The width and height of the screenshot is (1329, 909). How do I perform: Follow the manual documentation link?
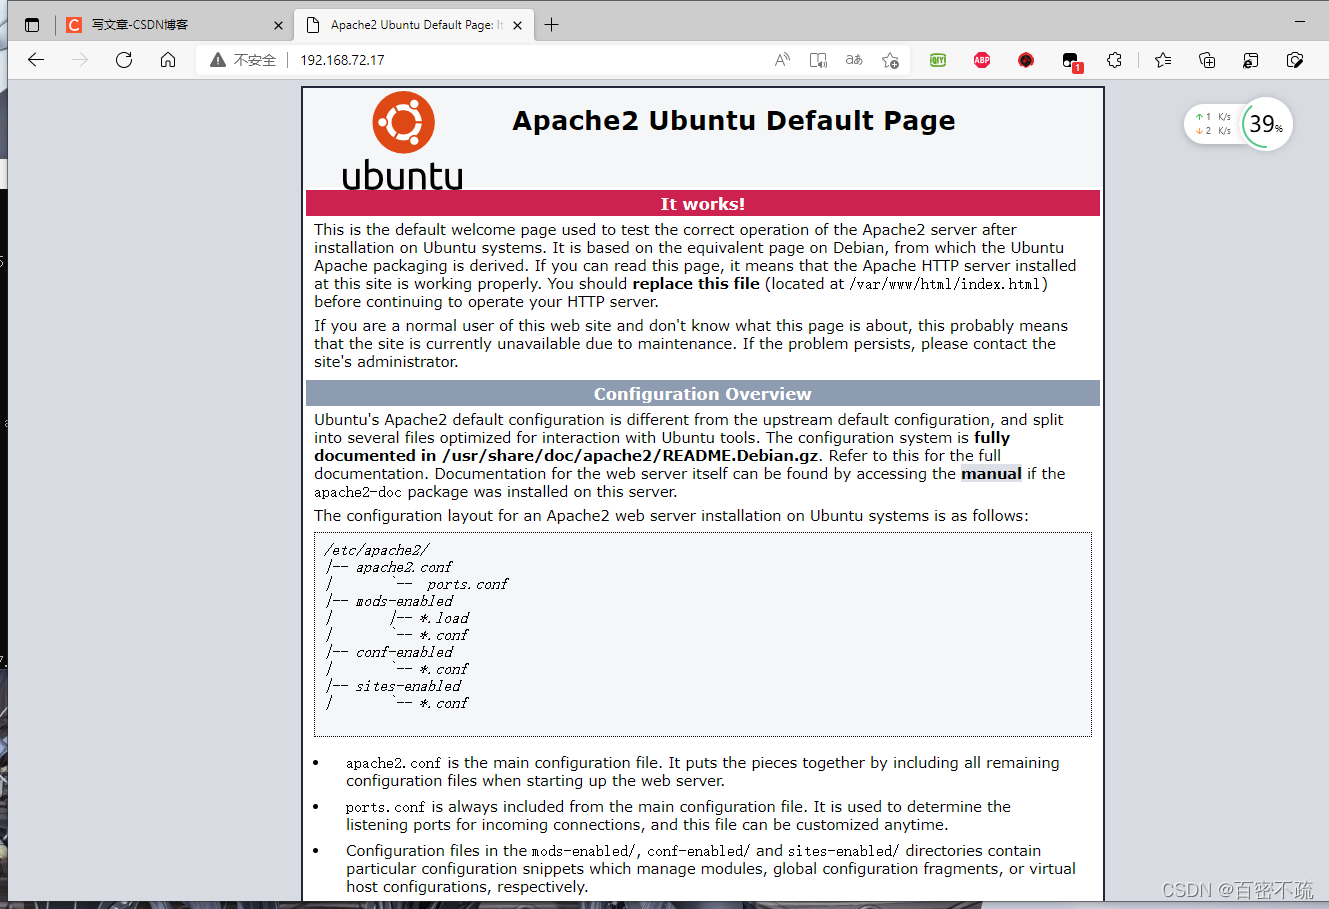[991, 474]
